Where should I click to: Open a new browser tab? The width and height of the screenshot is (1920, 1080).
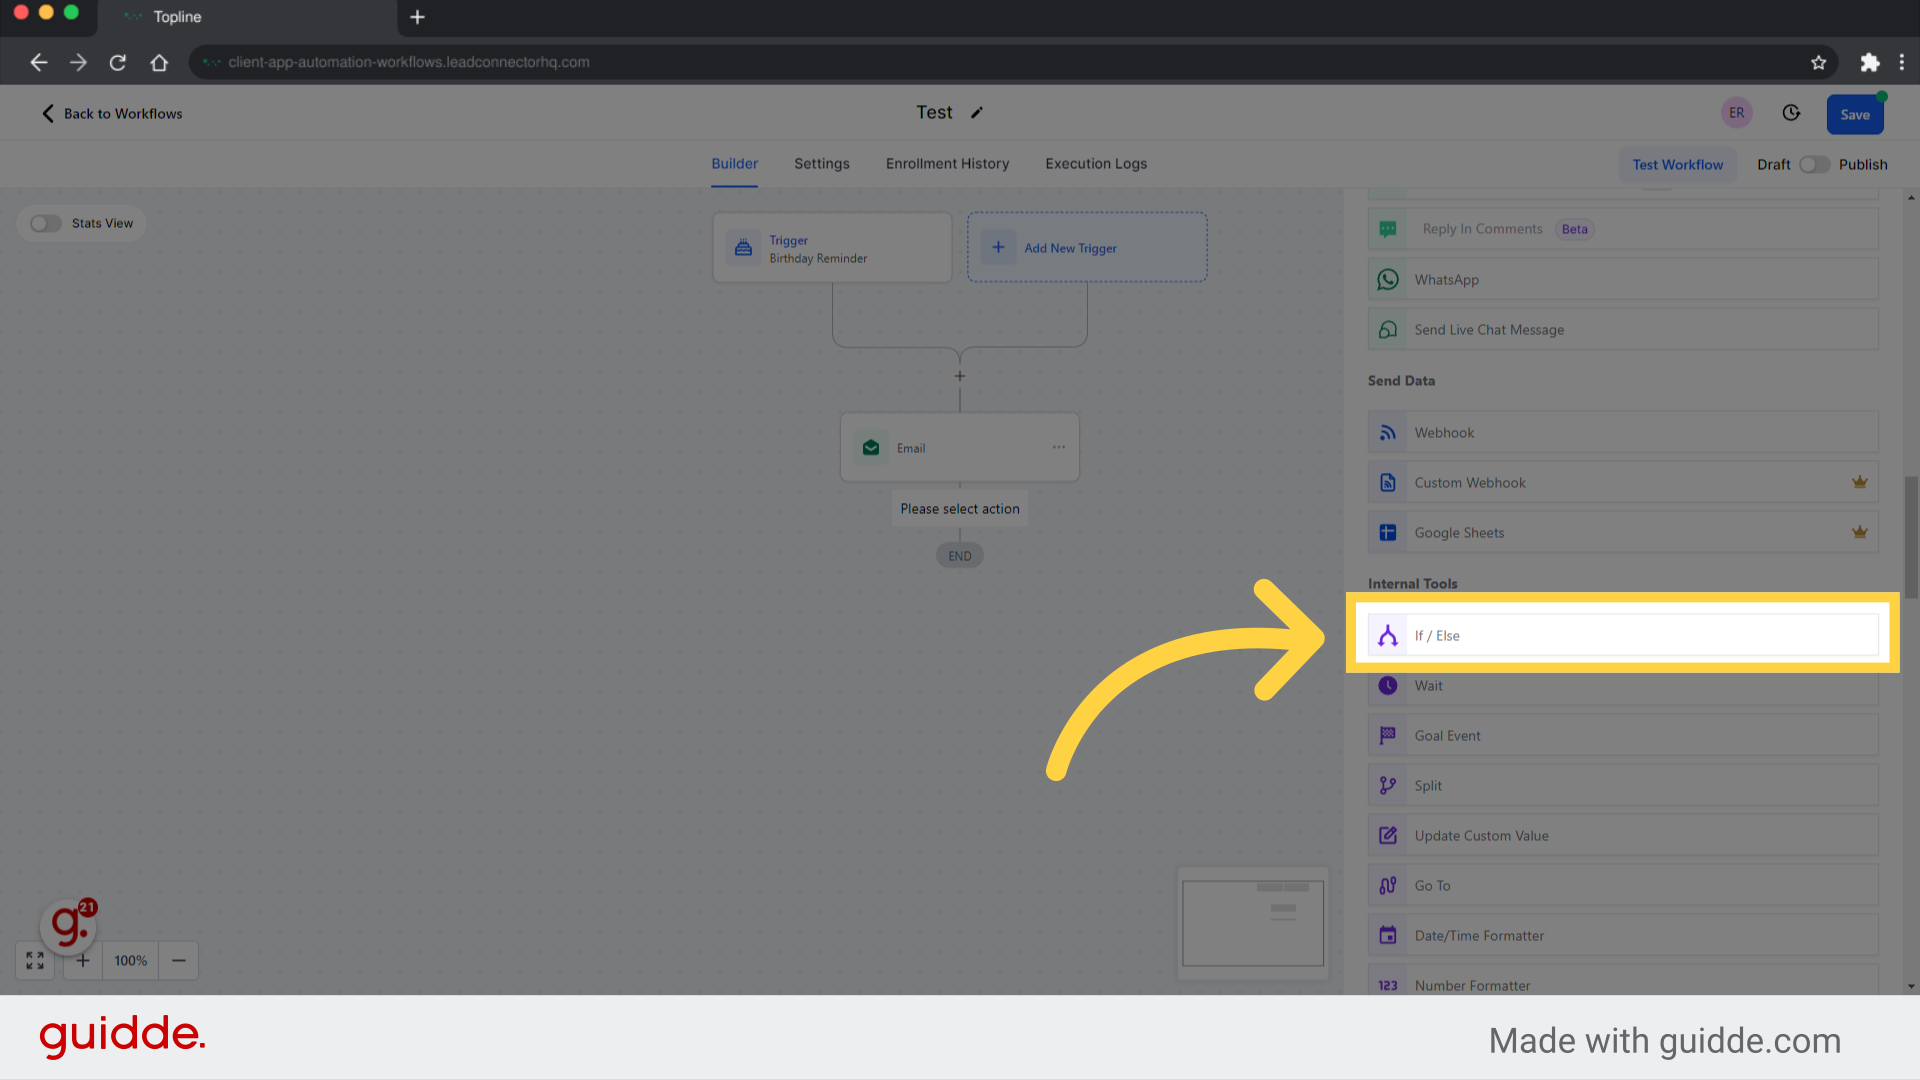click(417, 17)
